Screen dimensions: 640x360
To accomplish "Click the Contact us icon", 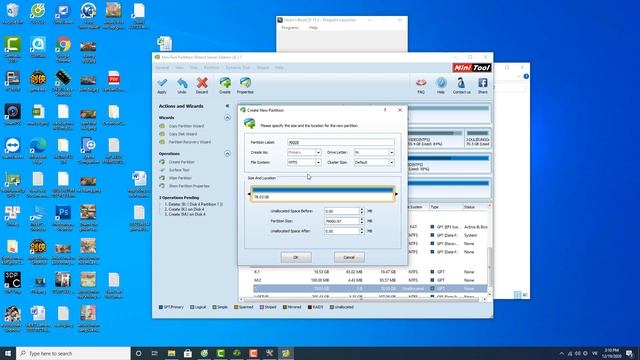I will (461, 86).
